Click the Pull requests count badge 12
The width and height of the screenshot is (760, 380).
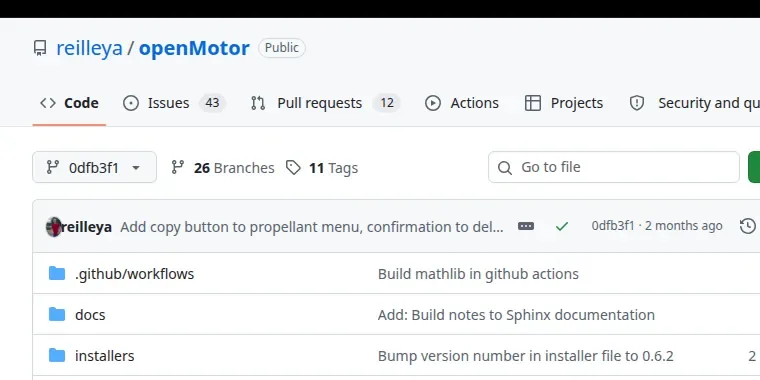(x=386, y=103)
